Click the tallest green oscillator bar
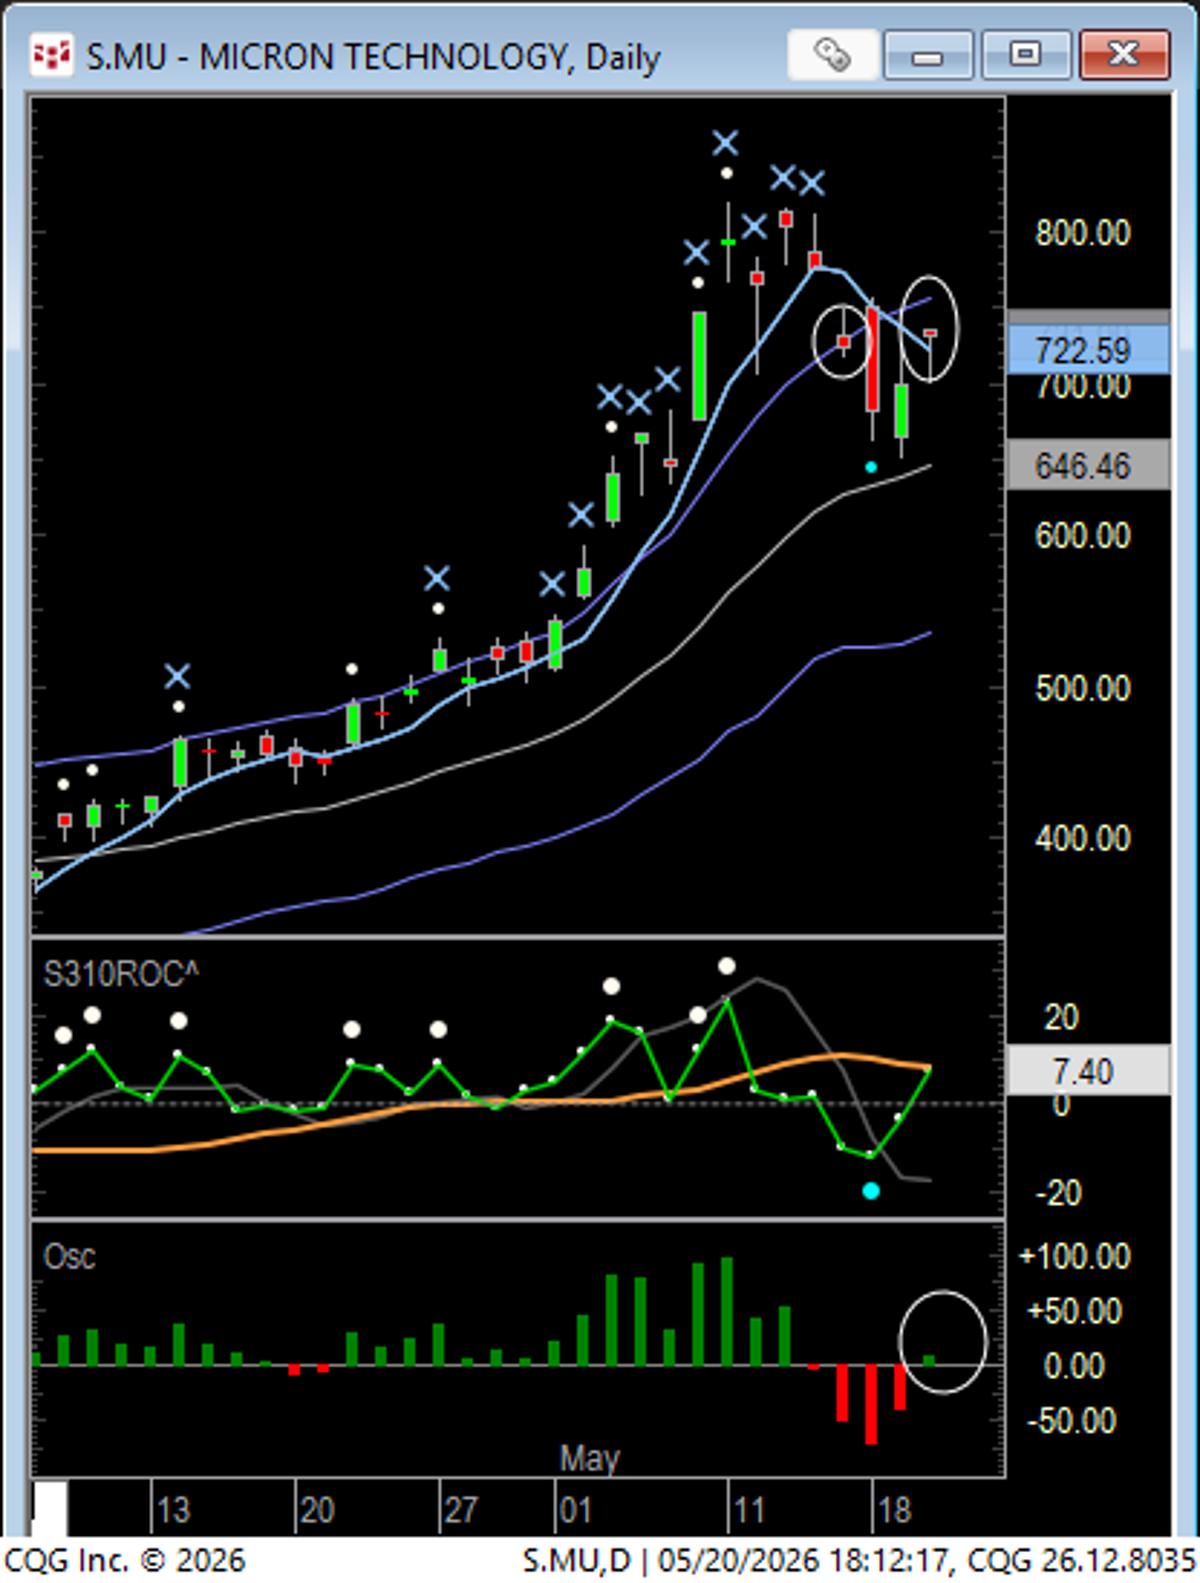The width and height of the screenshot is (1200, 1583). pos(727,1311)
